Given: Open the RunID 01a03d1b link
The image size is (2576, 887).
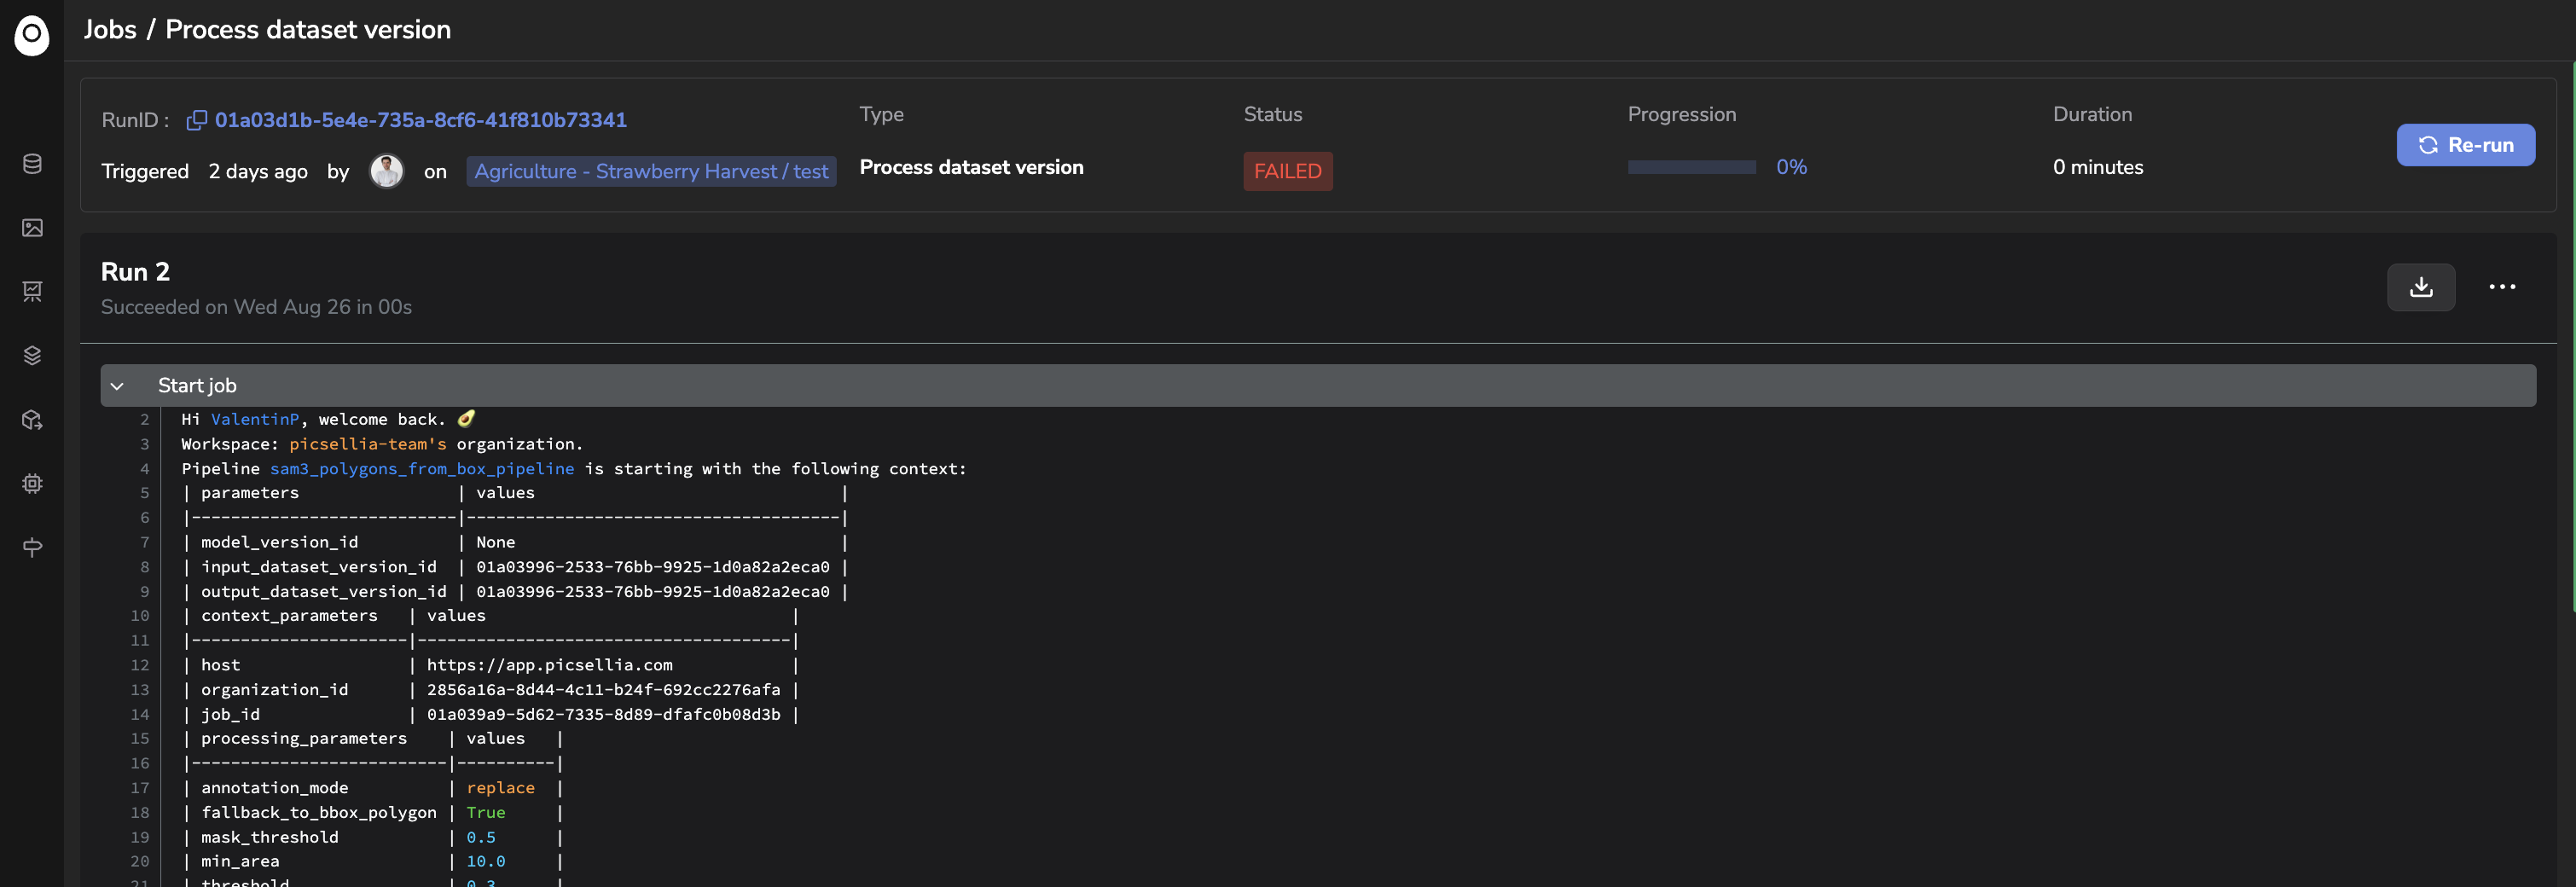Looking at the screenshot, I should 421,120.
